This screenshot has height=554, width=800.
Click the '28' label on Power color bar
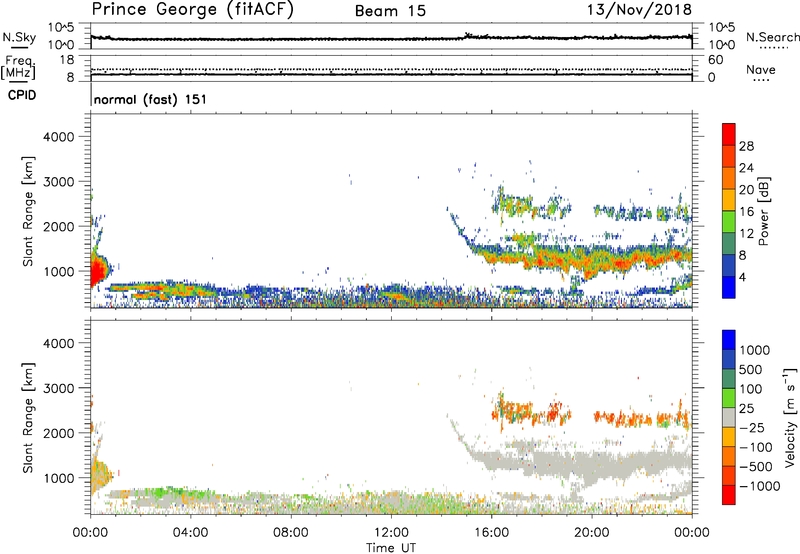point(746,146)
